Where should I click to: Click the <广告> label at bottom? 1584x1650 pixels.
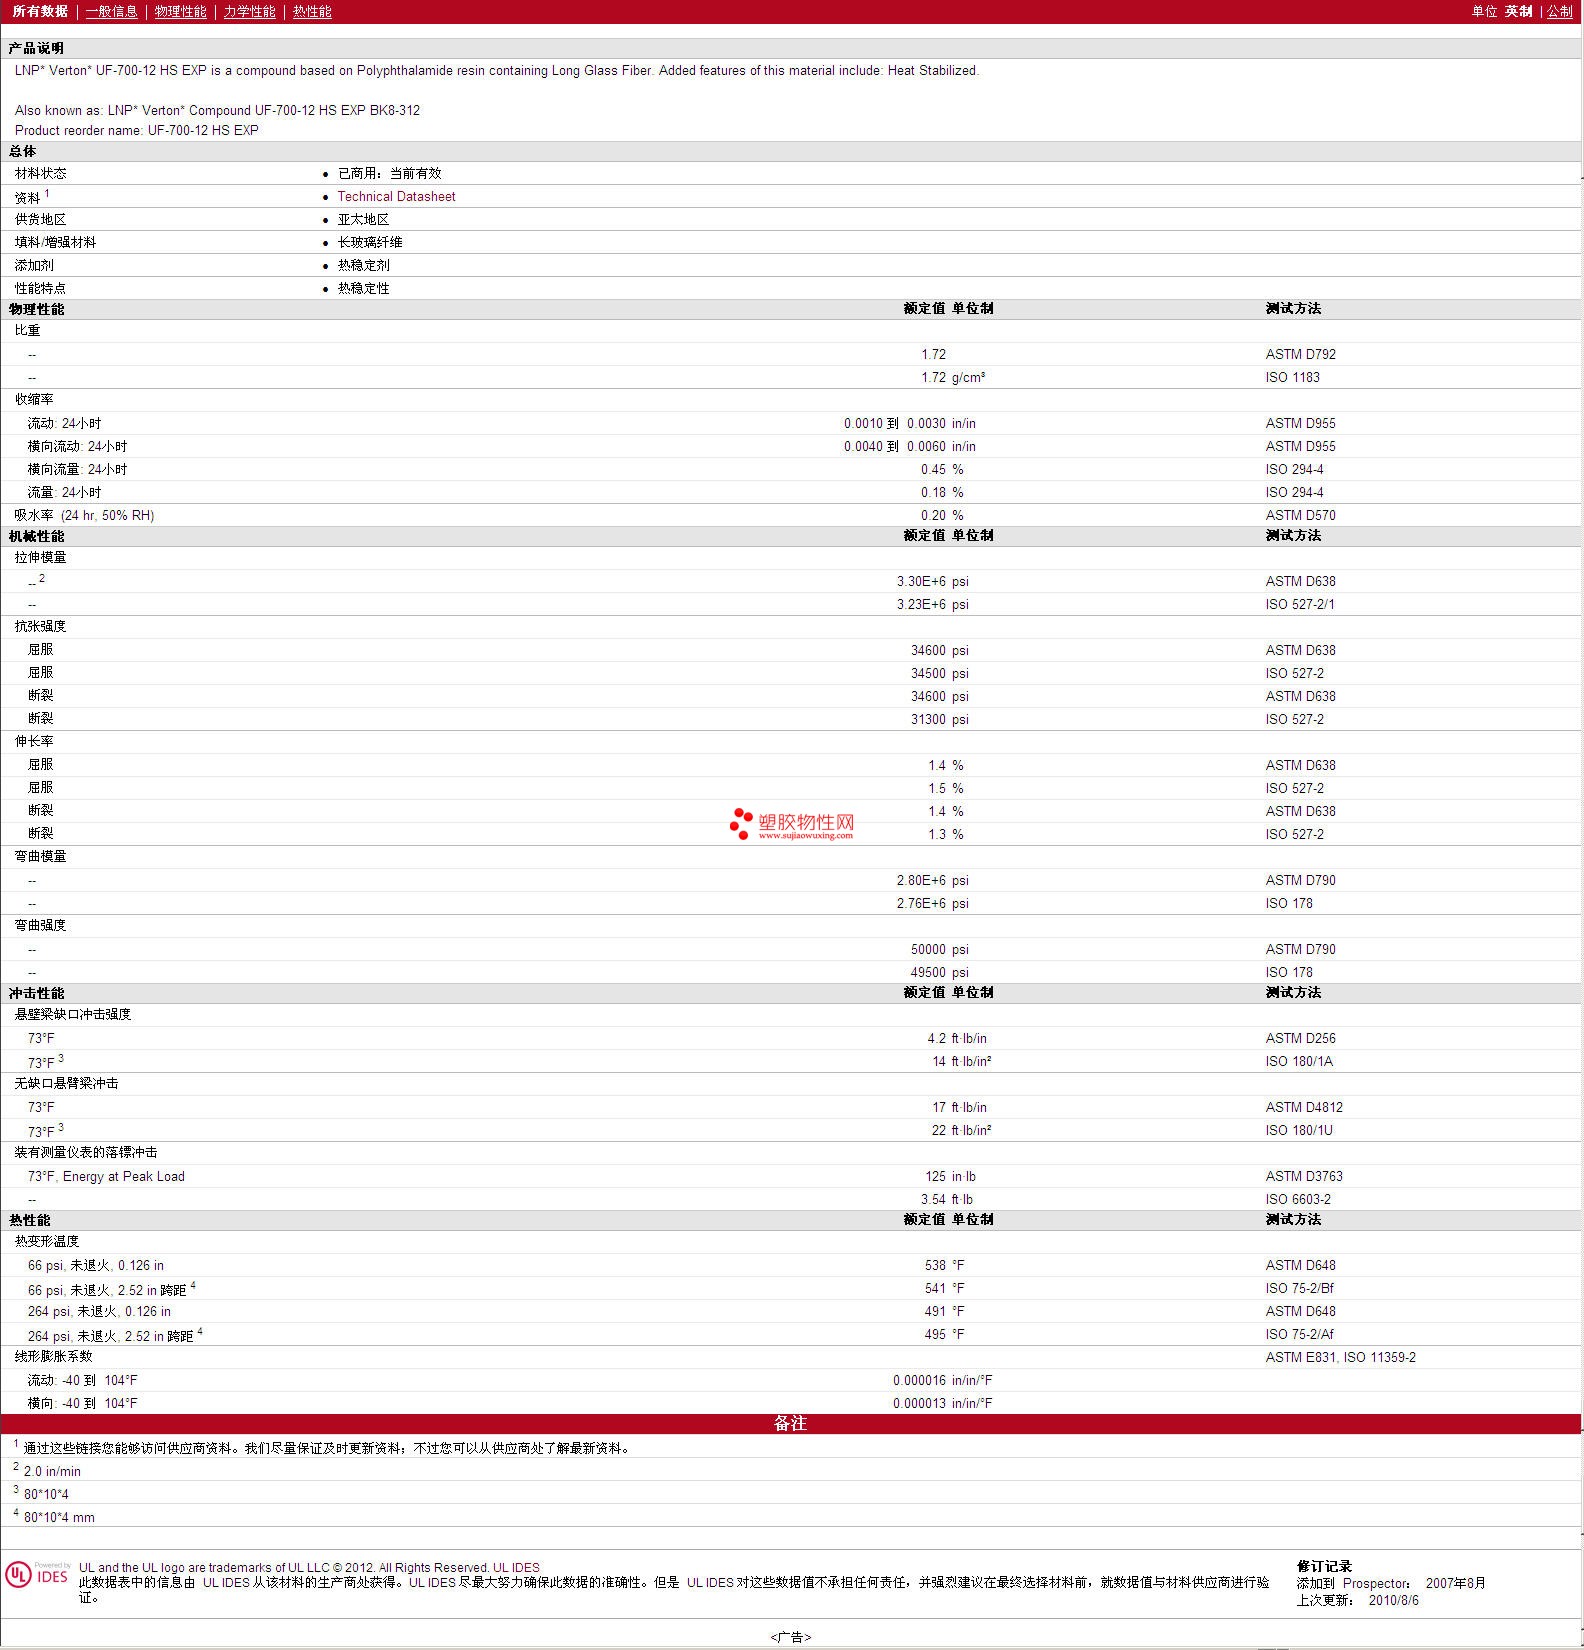pyautogui.click(x=790, y=1637)
